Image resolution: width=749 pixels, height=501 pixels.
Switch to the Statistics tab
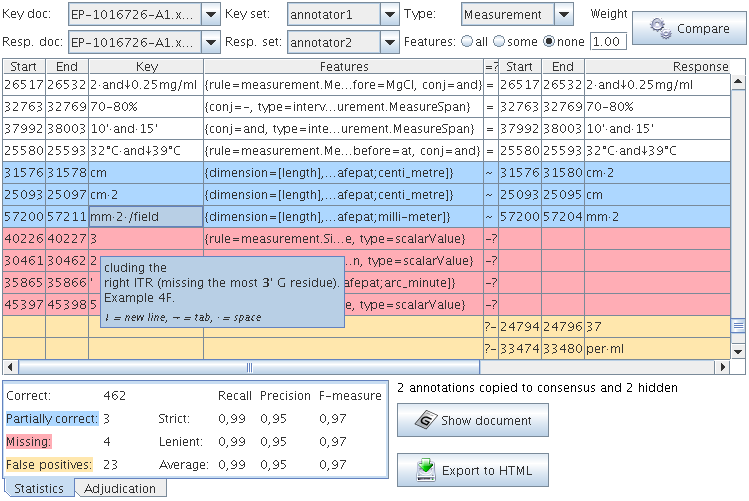38,489
